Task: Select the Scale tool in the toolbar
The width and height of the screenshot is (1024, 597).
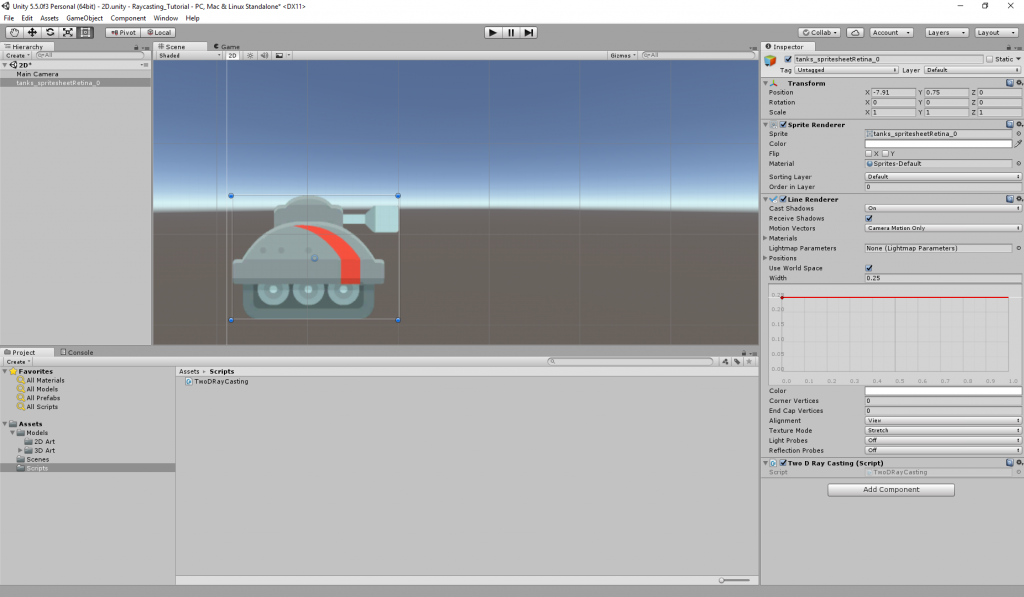Action: 68,32
